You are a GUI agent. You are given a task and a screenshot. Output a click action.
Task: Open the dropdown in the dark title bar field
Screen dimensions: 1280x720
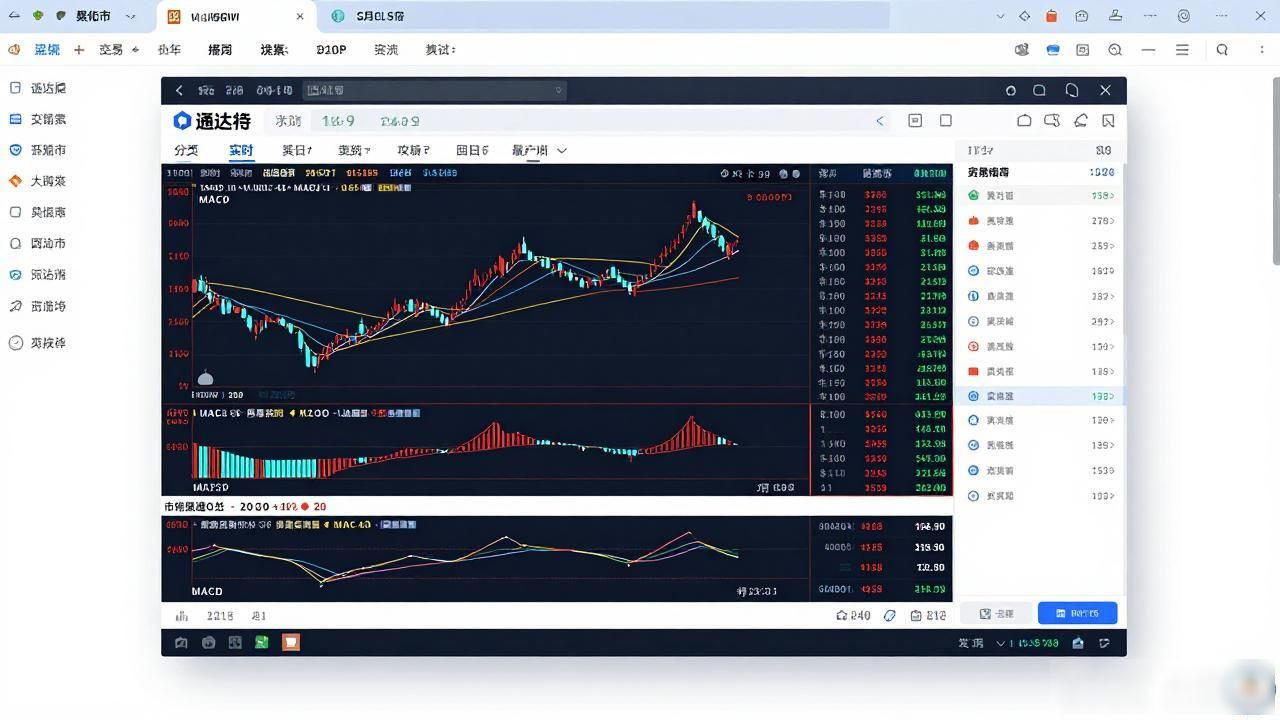pos(559,90)
